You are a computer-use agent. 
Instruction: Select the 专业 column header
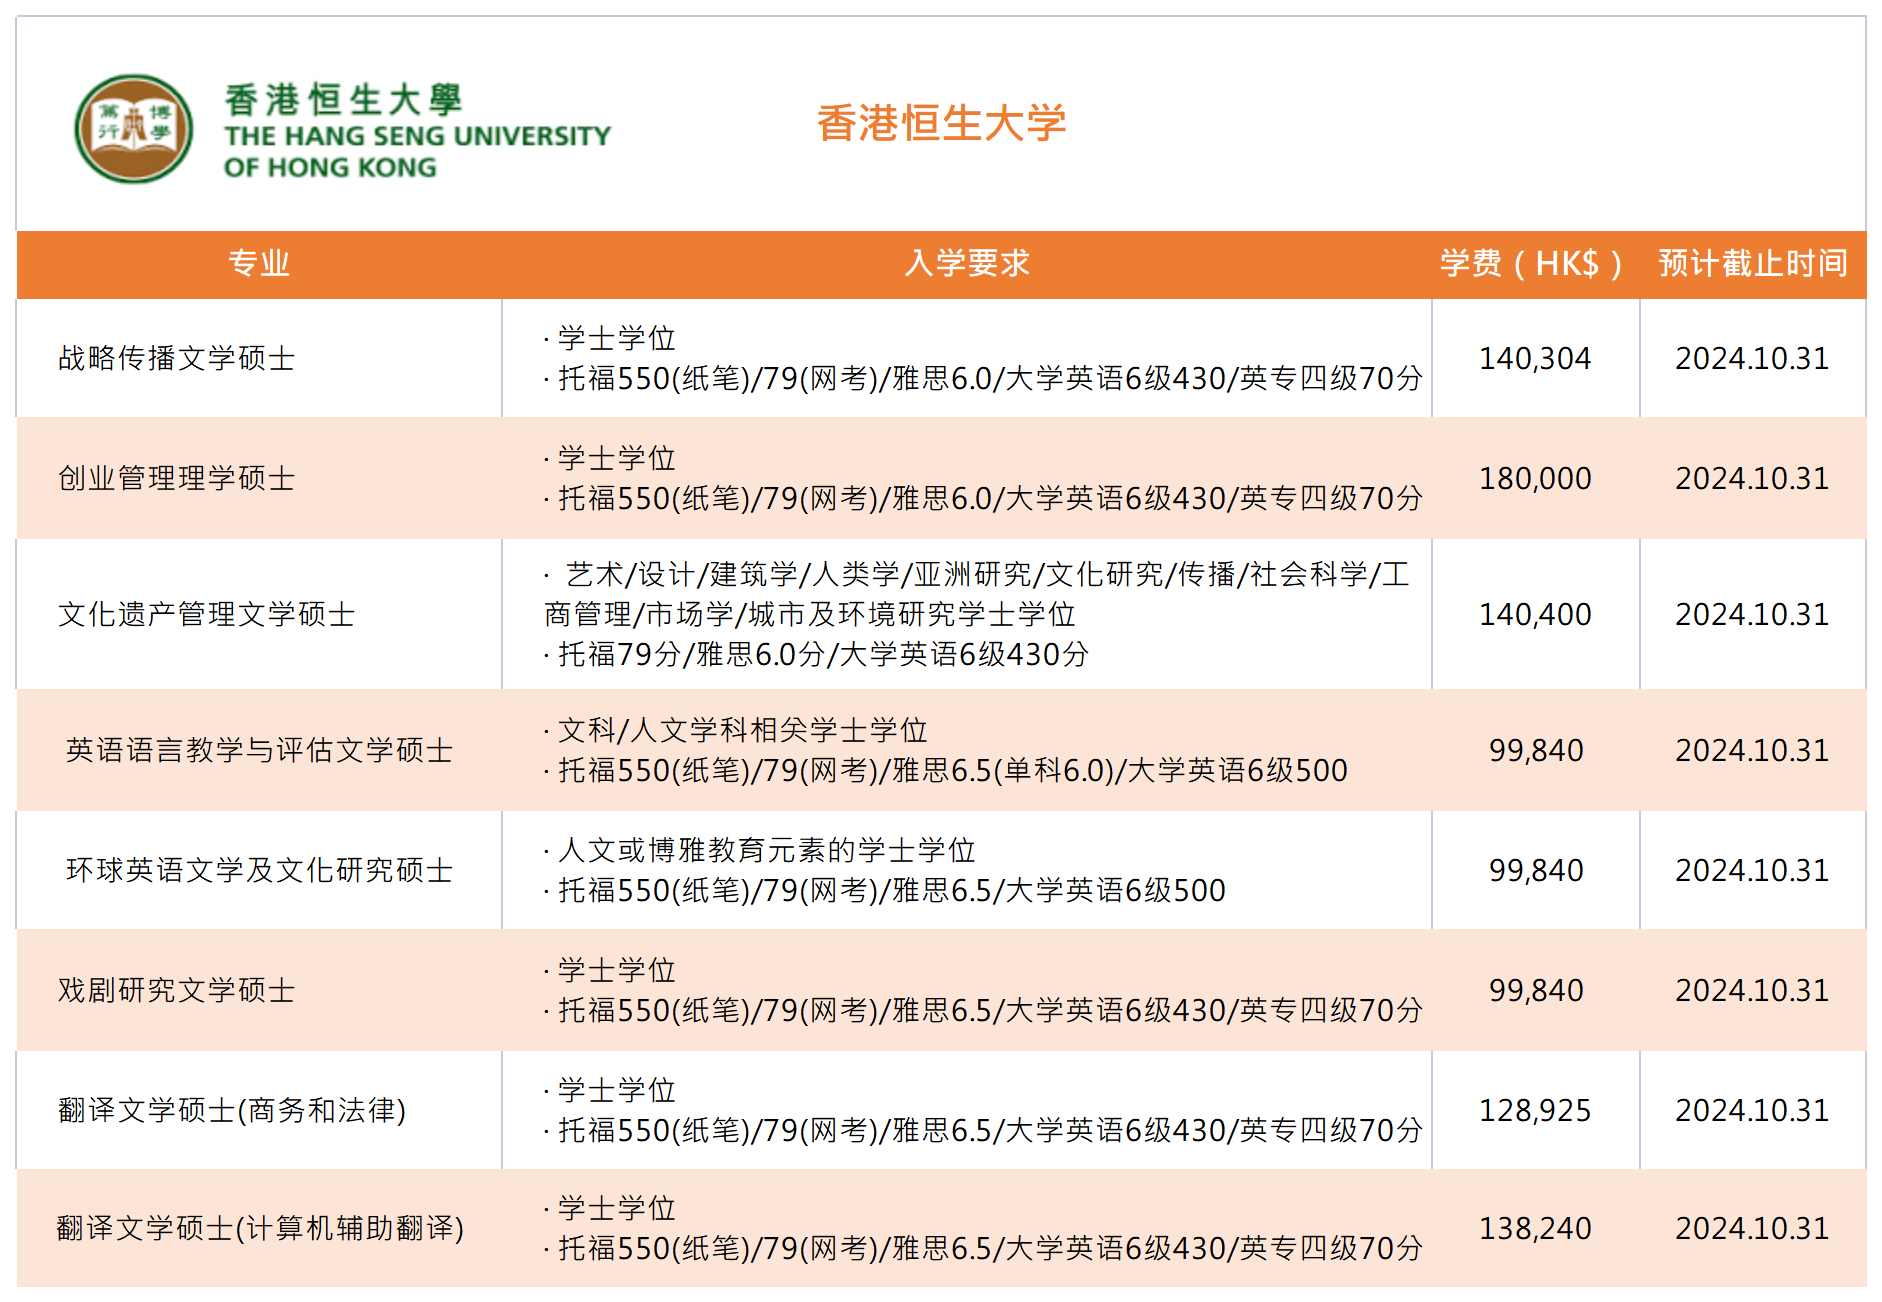(x=259, y=263)
